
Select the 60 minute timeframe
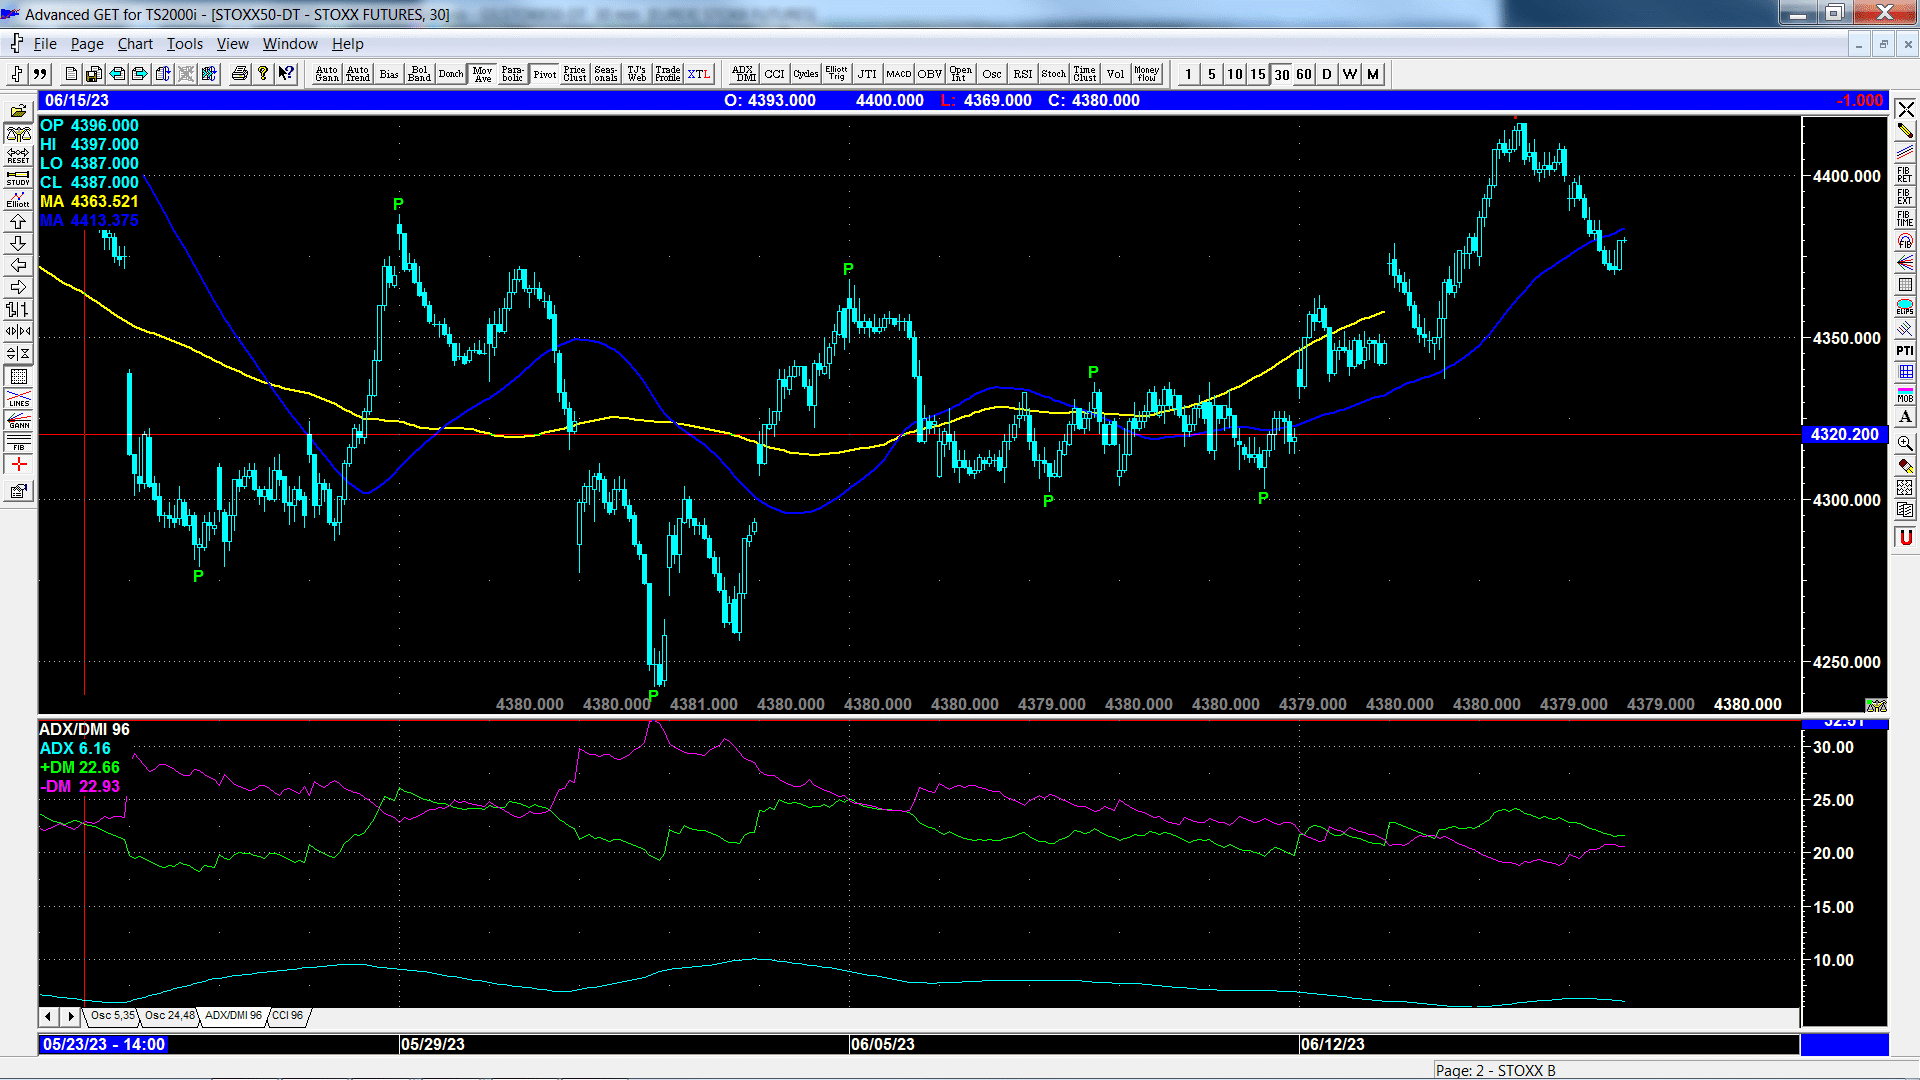(x=1304, y=74)
